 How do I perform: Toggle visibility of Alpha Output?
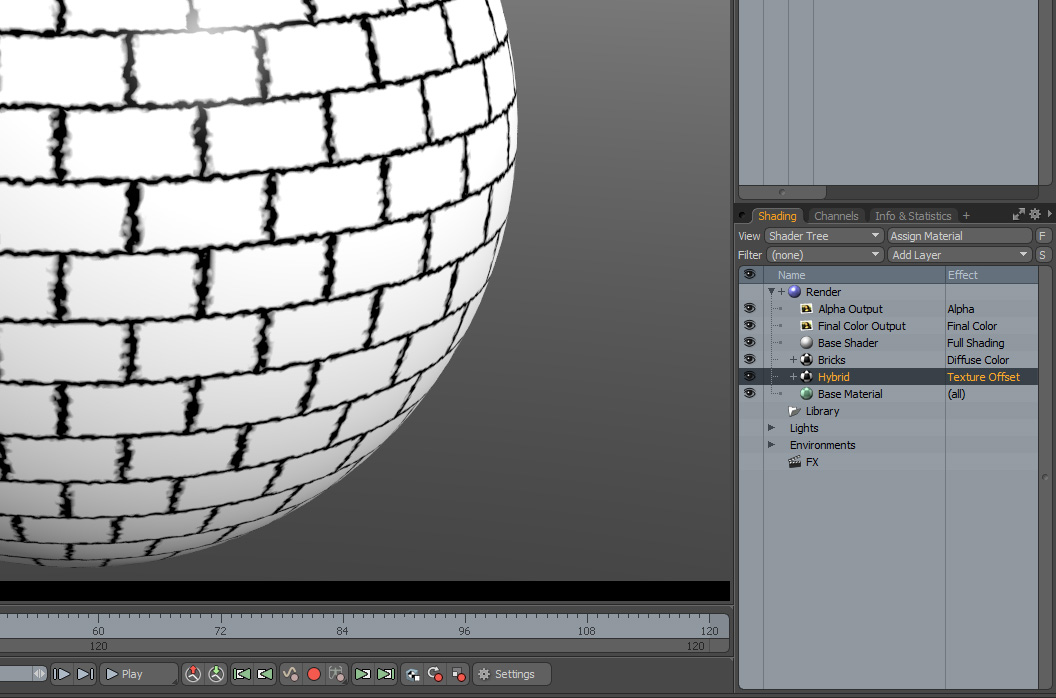(750, 309)
